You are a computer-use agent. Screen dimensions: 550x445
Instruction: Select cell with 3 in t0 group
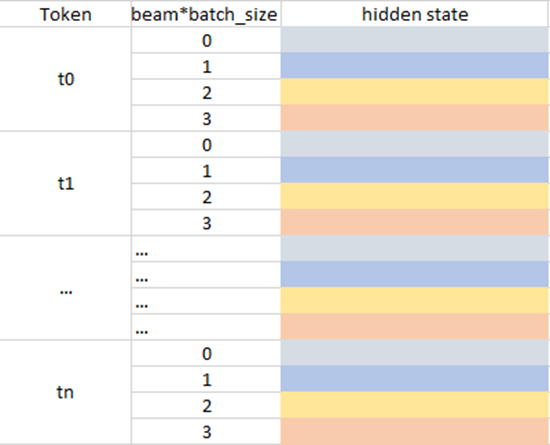pyautogui.click(x=206, y=118)
